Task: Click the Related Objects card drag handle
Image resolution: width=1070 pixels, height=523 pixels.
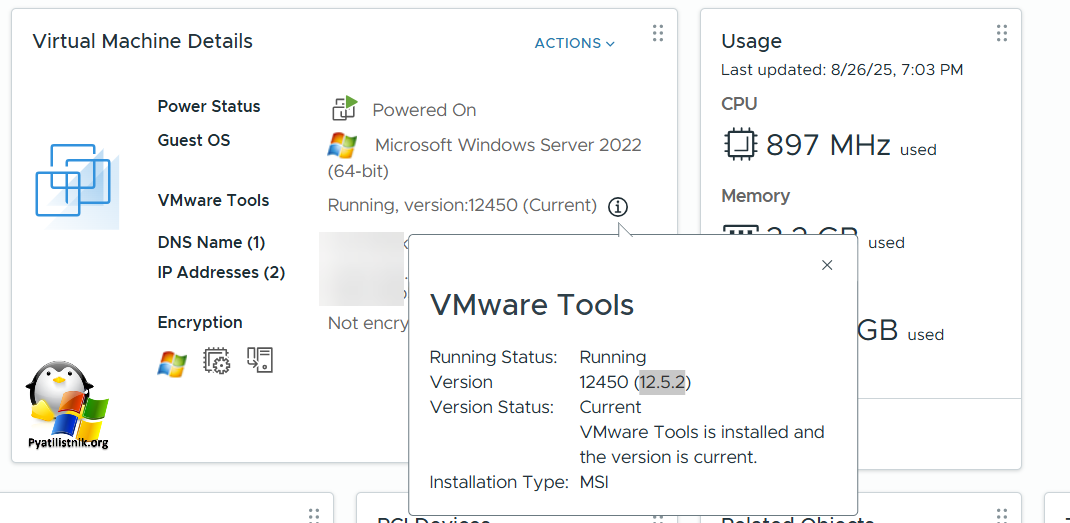Action: click(1001, 515)
